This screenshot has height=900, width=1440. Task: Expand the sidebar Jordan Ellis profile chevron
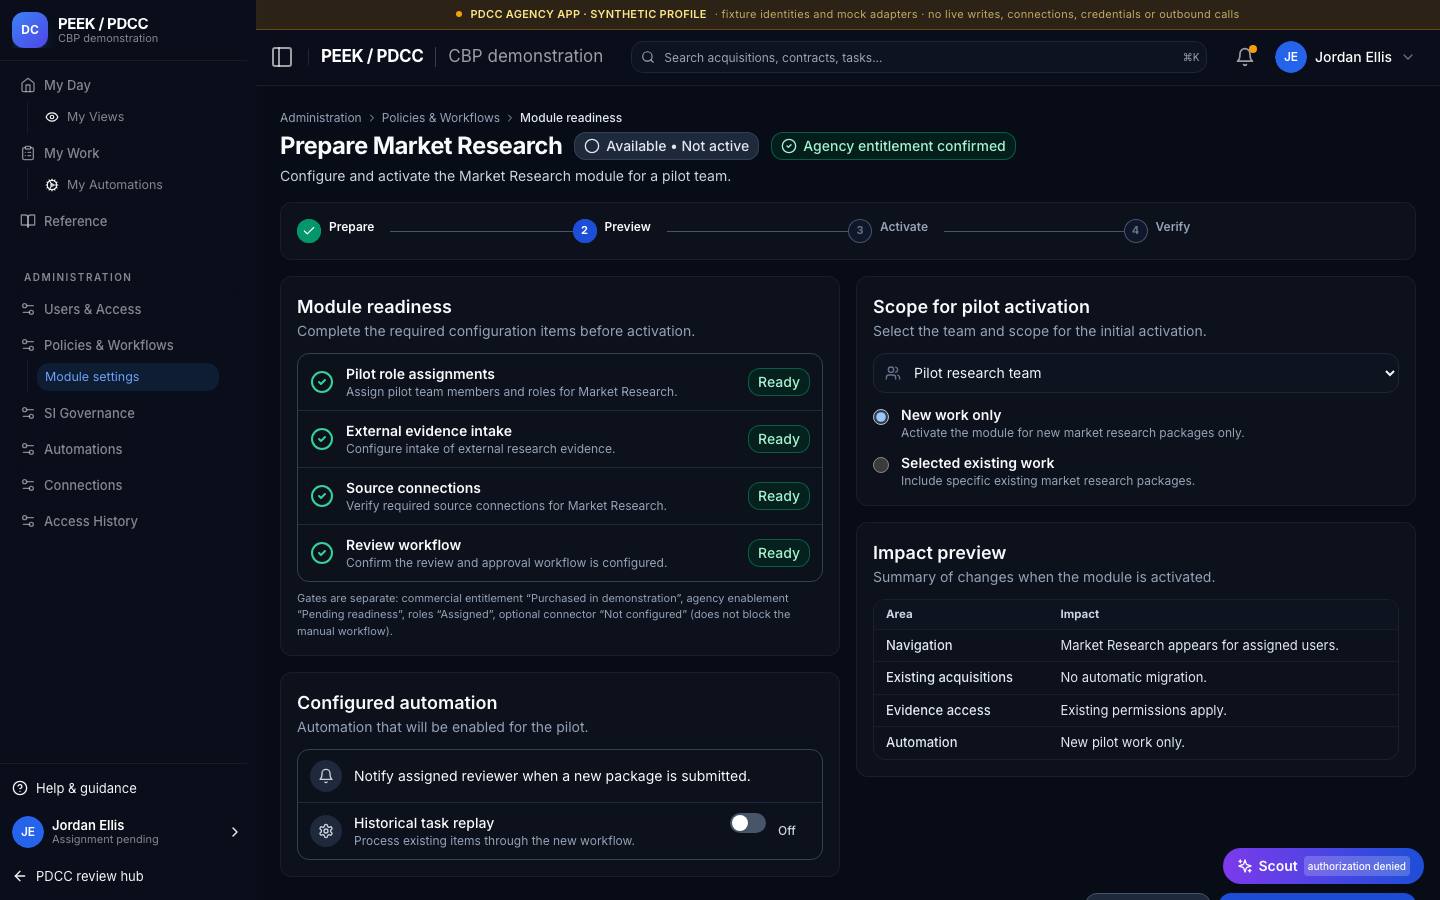[x=235, y=832]
